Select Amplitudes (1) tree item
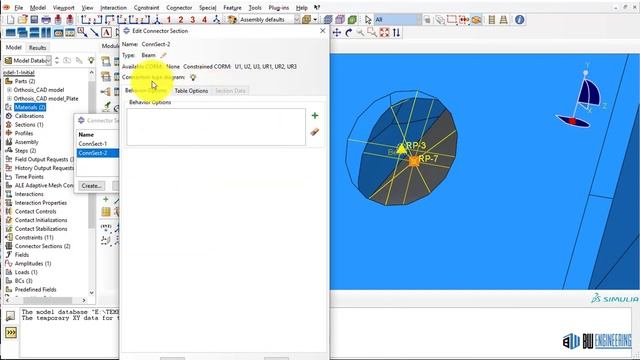The height and width of the screenshot is (360, 640). (33, 263)
